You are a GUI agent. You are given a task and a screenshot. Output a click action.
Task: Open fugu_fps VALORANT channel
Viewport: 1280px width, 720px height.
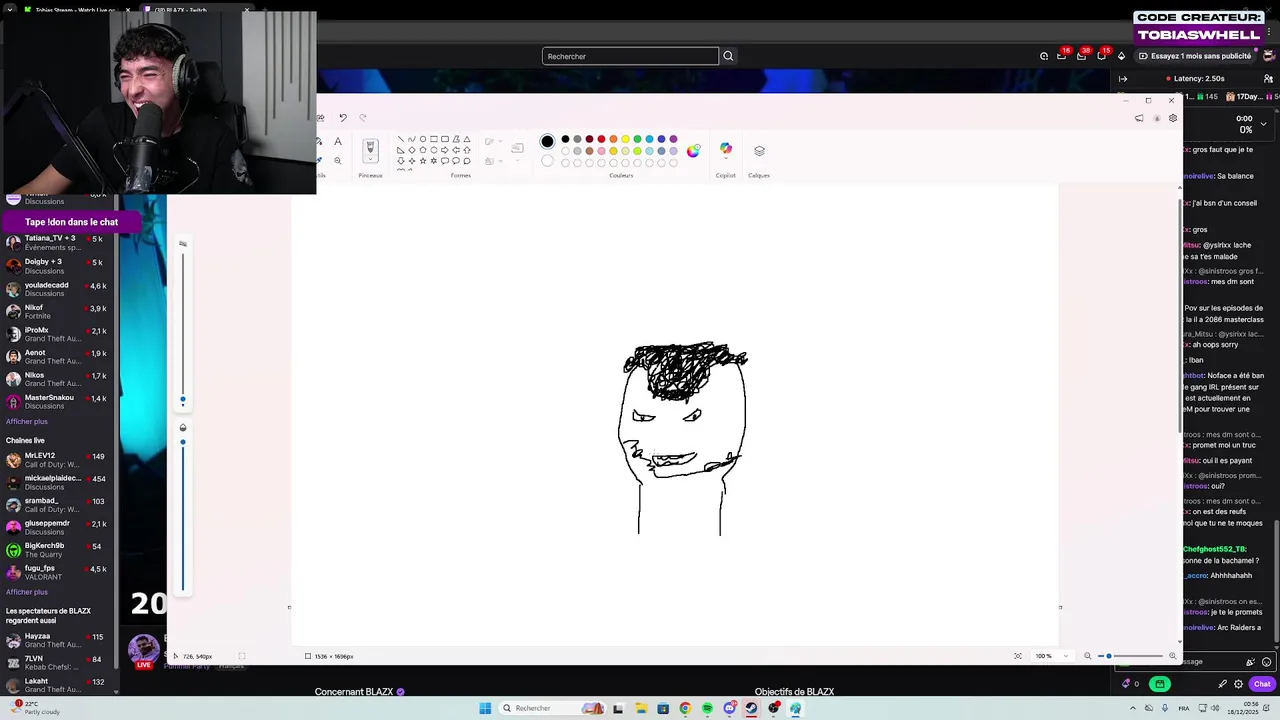click(58, 572)
